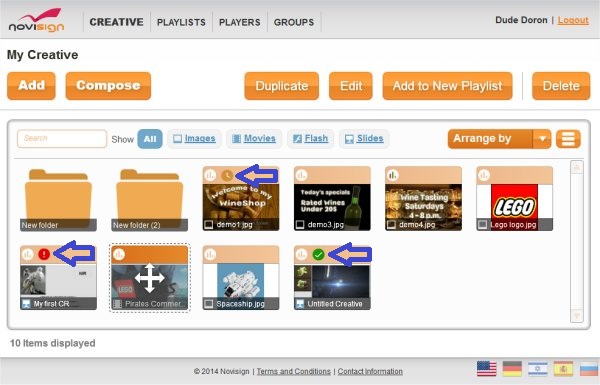The width and height of the screenshot is (600, 385).
Task: Switch to the GROUPS tab
Action: pyautogui.click(x=294, y=22)
